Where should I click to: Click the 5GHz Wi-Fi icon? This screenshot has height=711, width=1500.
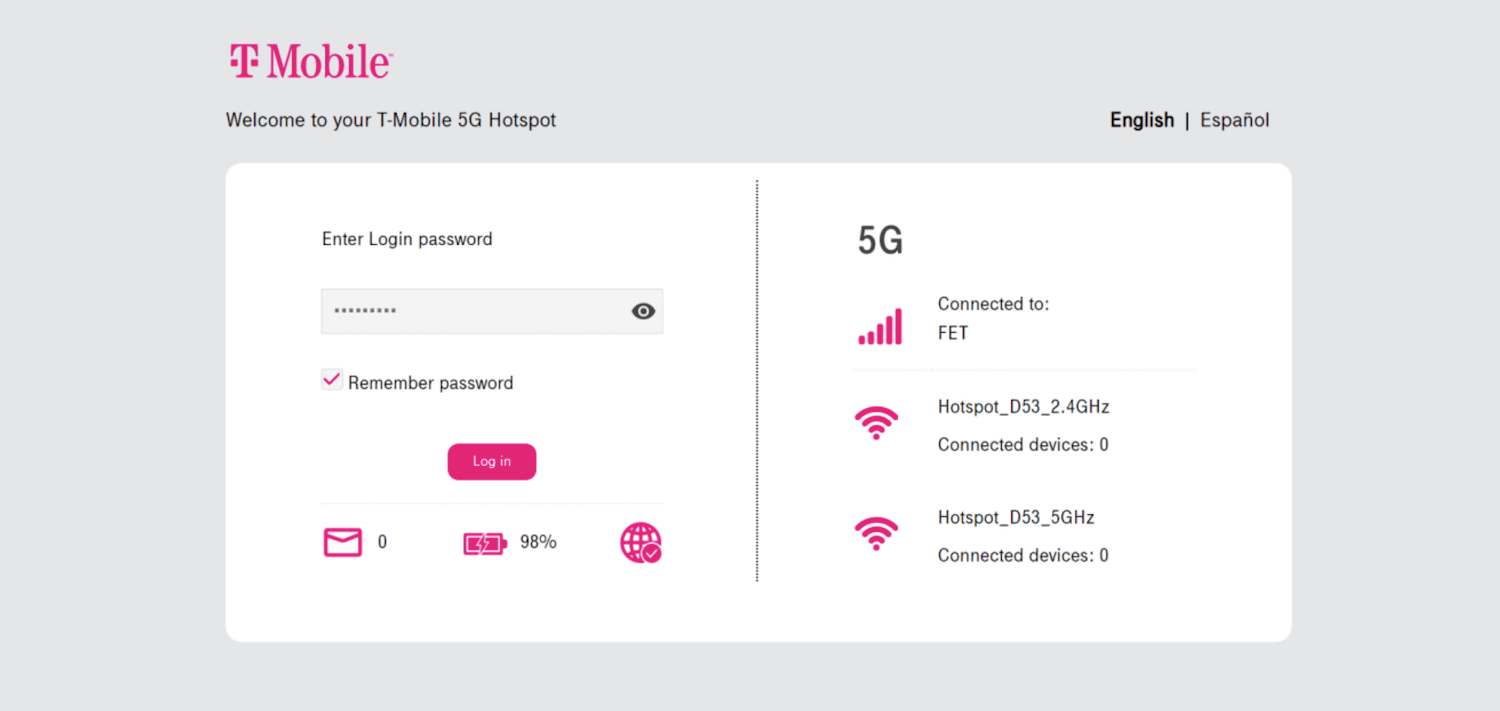pyautogui.click(x=876, y=533)
